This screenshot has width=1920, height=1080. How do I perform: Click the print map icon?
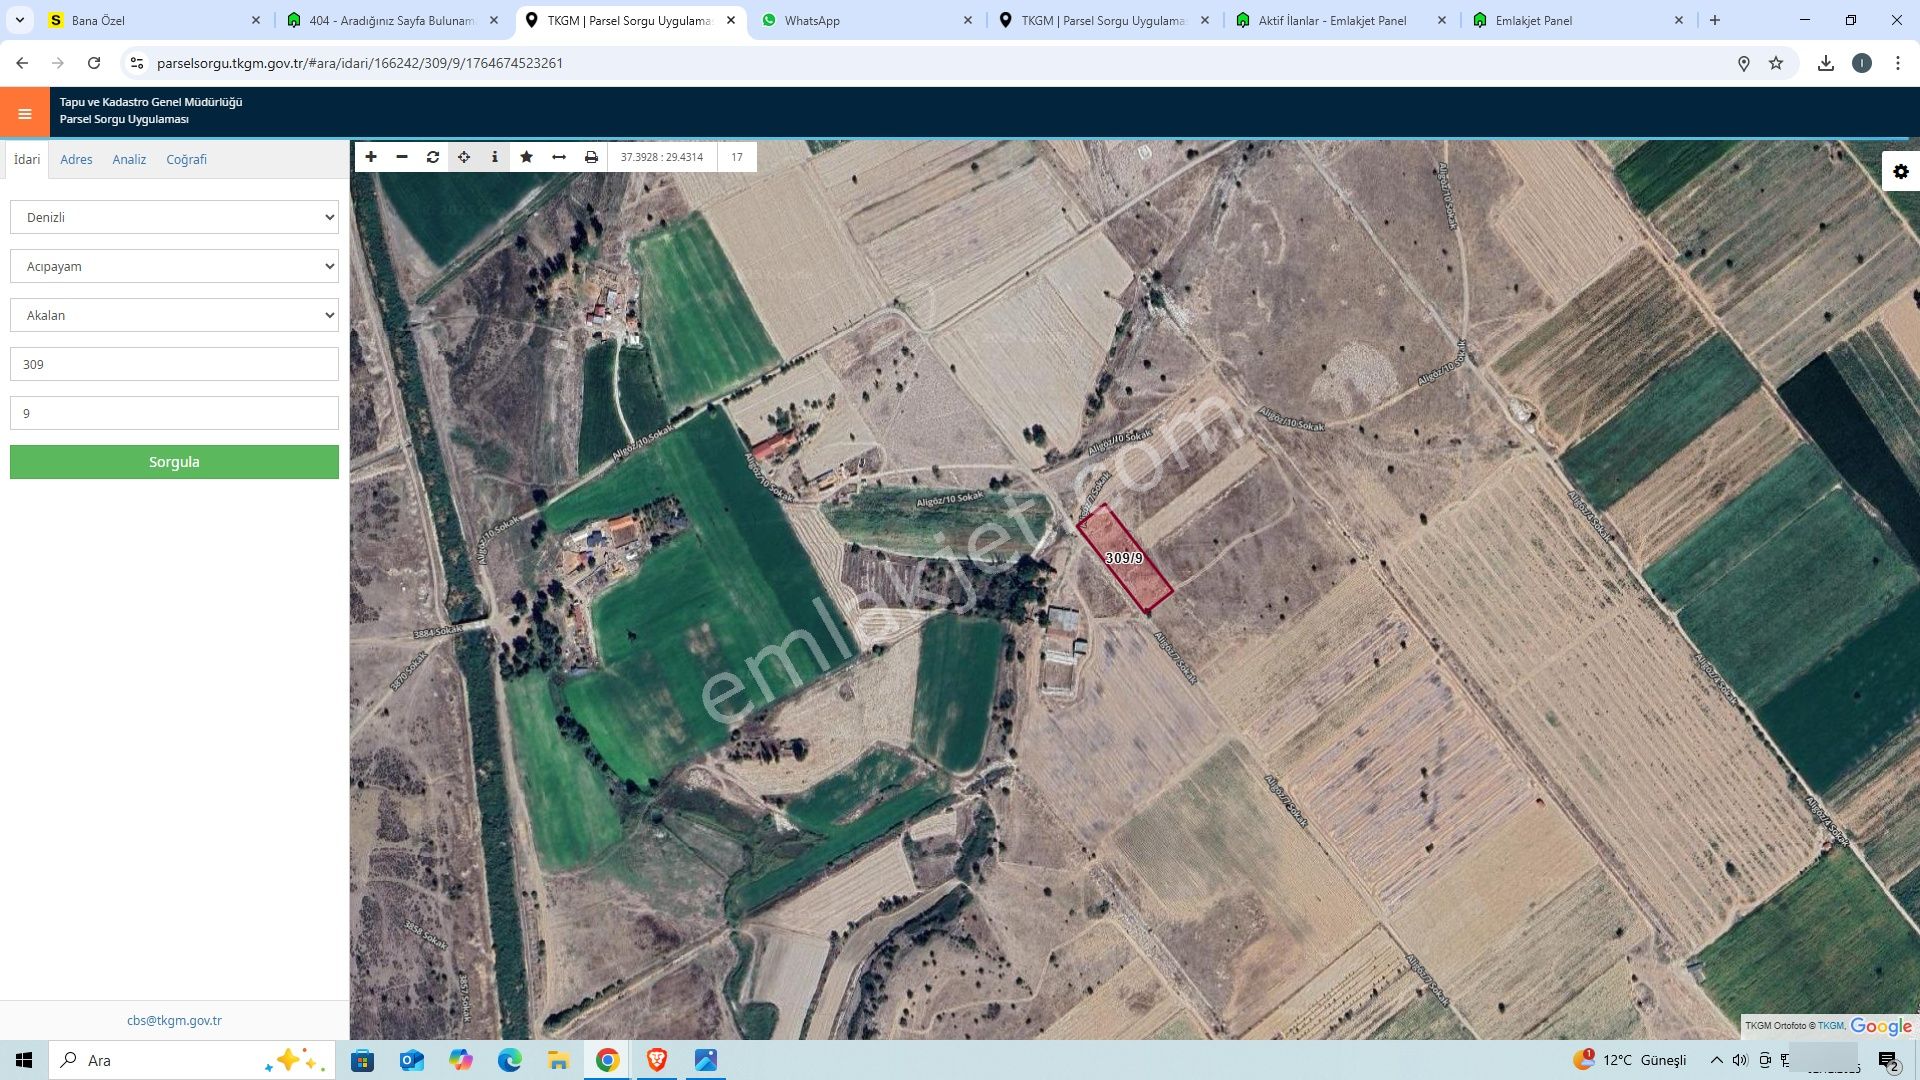point(591,157)
